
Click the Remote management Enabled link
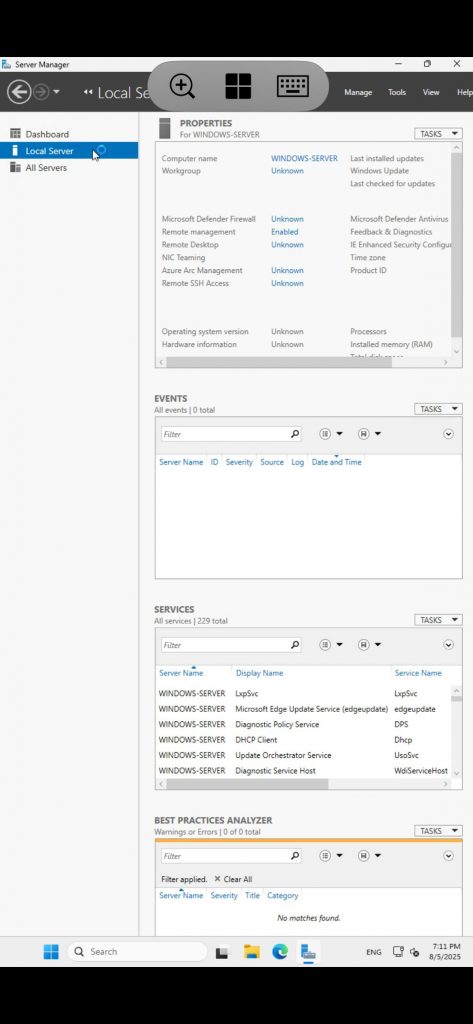(x=284, y=232)
